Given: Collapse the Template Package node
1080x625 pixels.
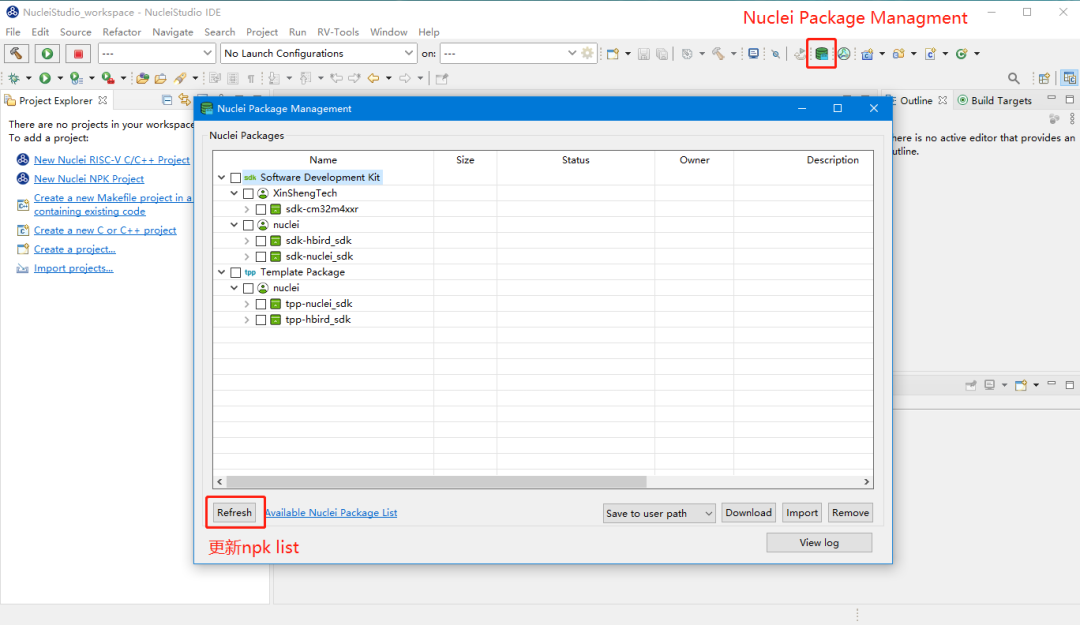Looking at the screenshot, I should tap(222, 273).
